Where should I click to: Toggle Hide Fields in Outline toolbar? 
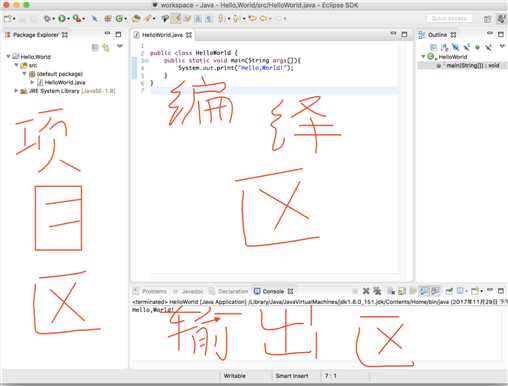coord(455,47)
